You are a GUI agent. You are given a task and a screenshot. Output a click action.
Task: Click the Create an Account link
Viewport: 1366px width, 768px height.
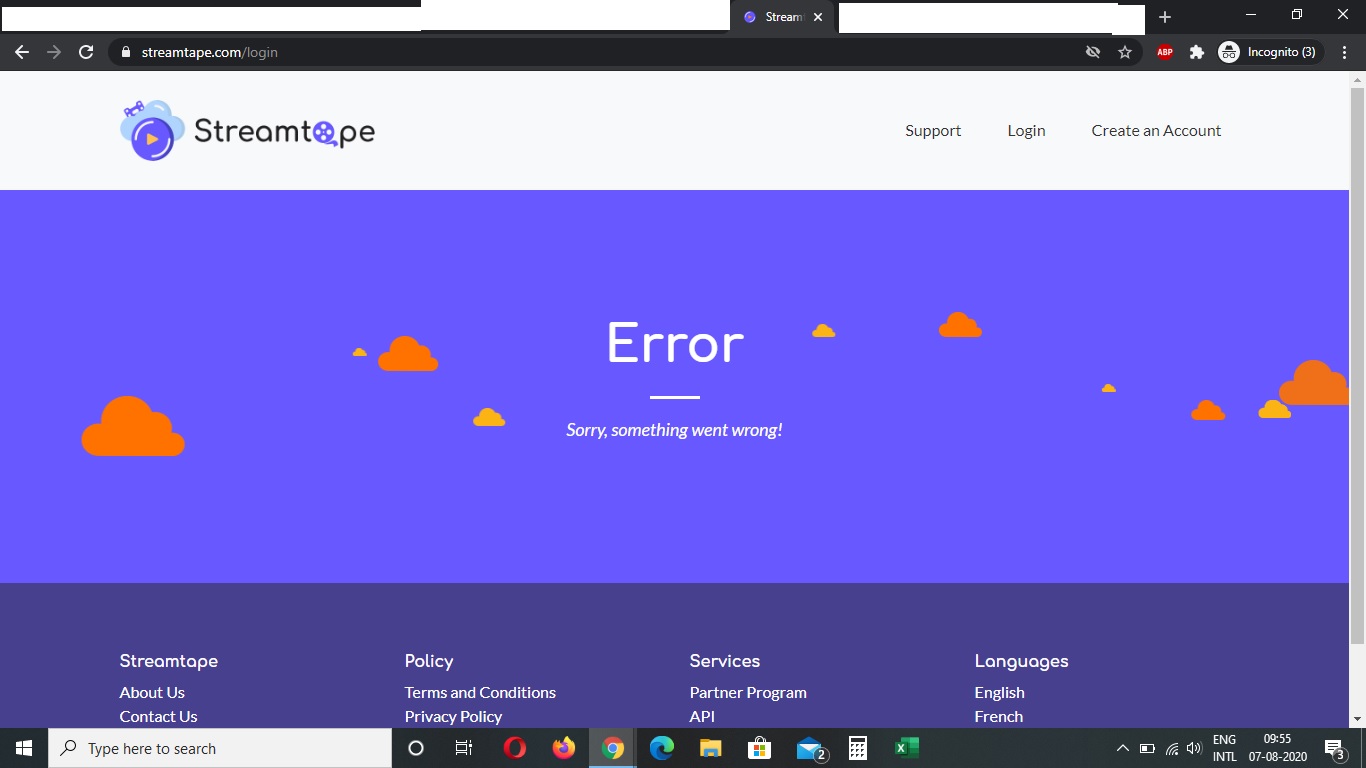tap(1156, 131)
